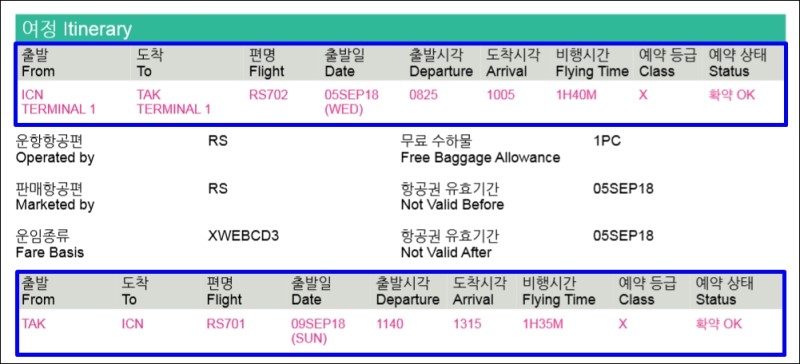
Task: Click first flight's 확약 OK status
Action: pos(732,95)
